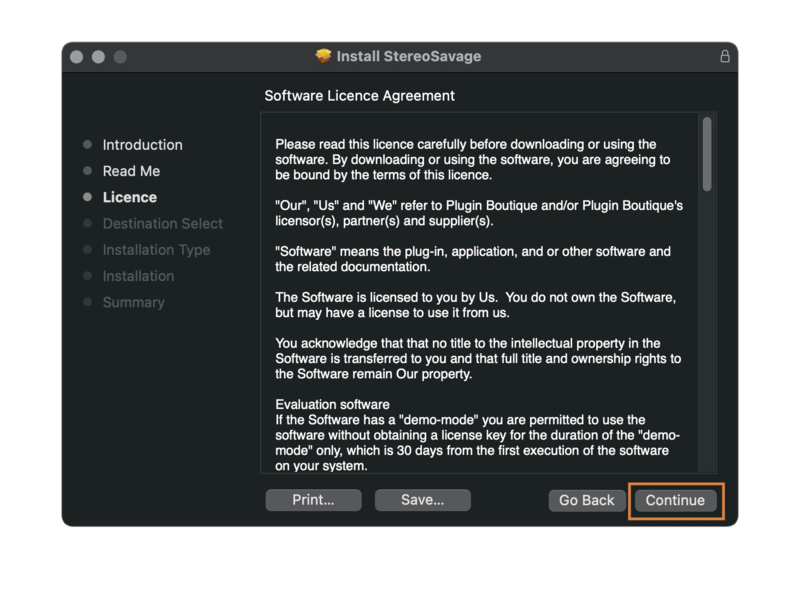Click the Summary step in sidebar
Screen dimensions: 800x608
coord(133,302)
